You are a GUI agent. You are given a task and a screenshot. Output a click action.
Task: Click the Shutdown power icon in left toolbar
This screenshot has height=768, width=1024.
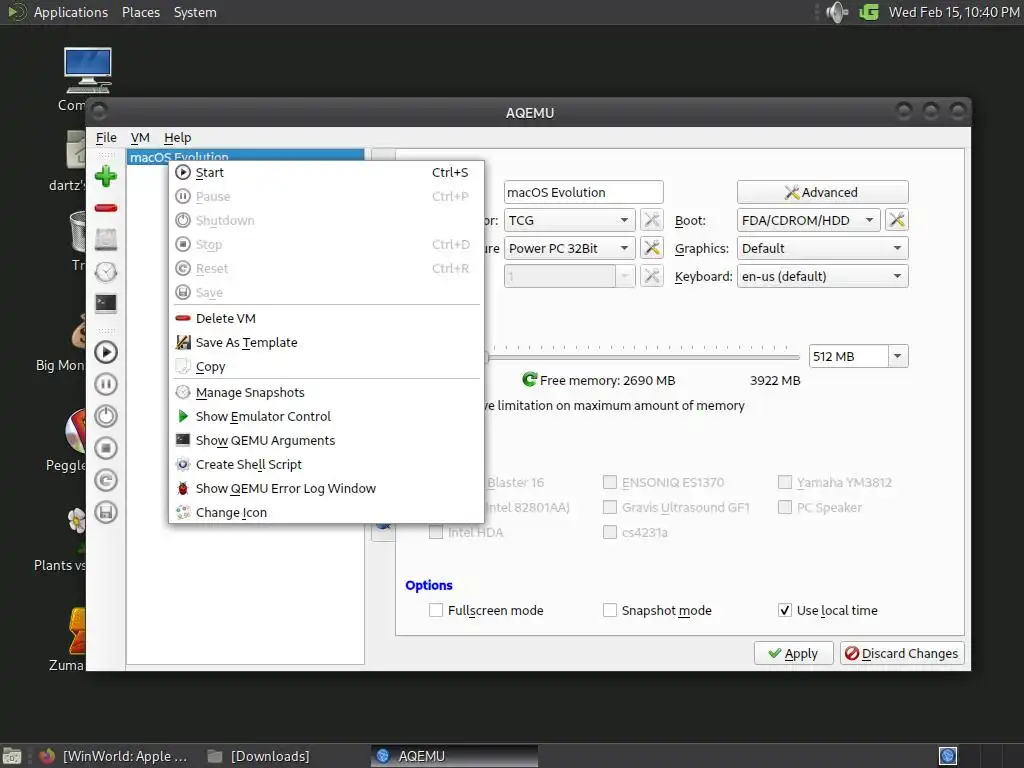(106, 416)
